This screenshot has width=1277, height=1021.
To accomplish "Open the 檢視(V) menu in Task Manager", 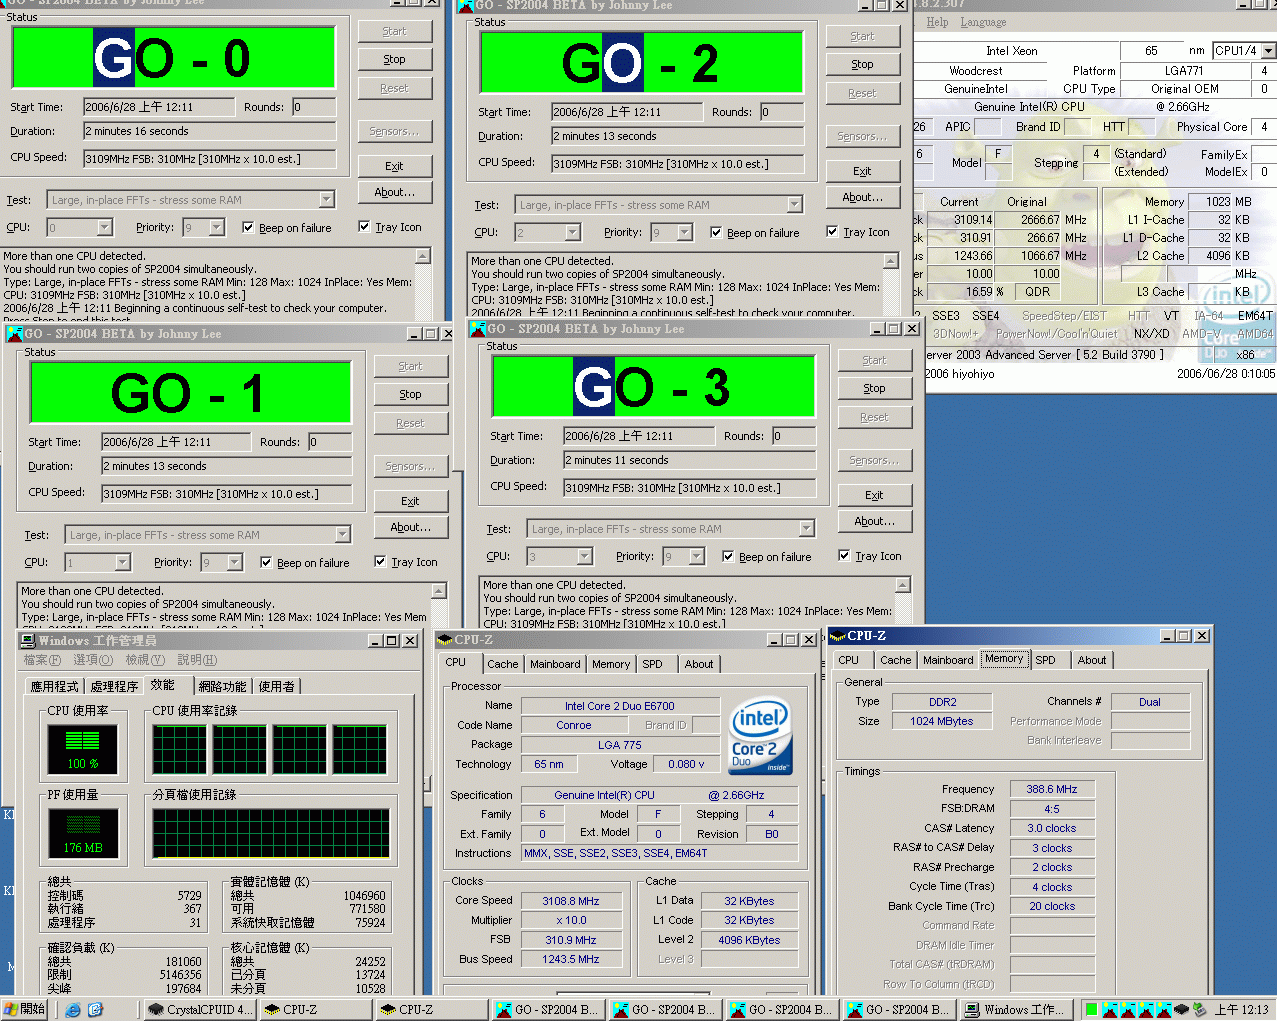I will pos(144,660).
